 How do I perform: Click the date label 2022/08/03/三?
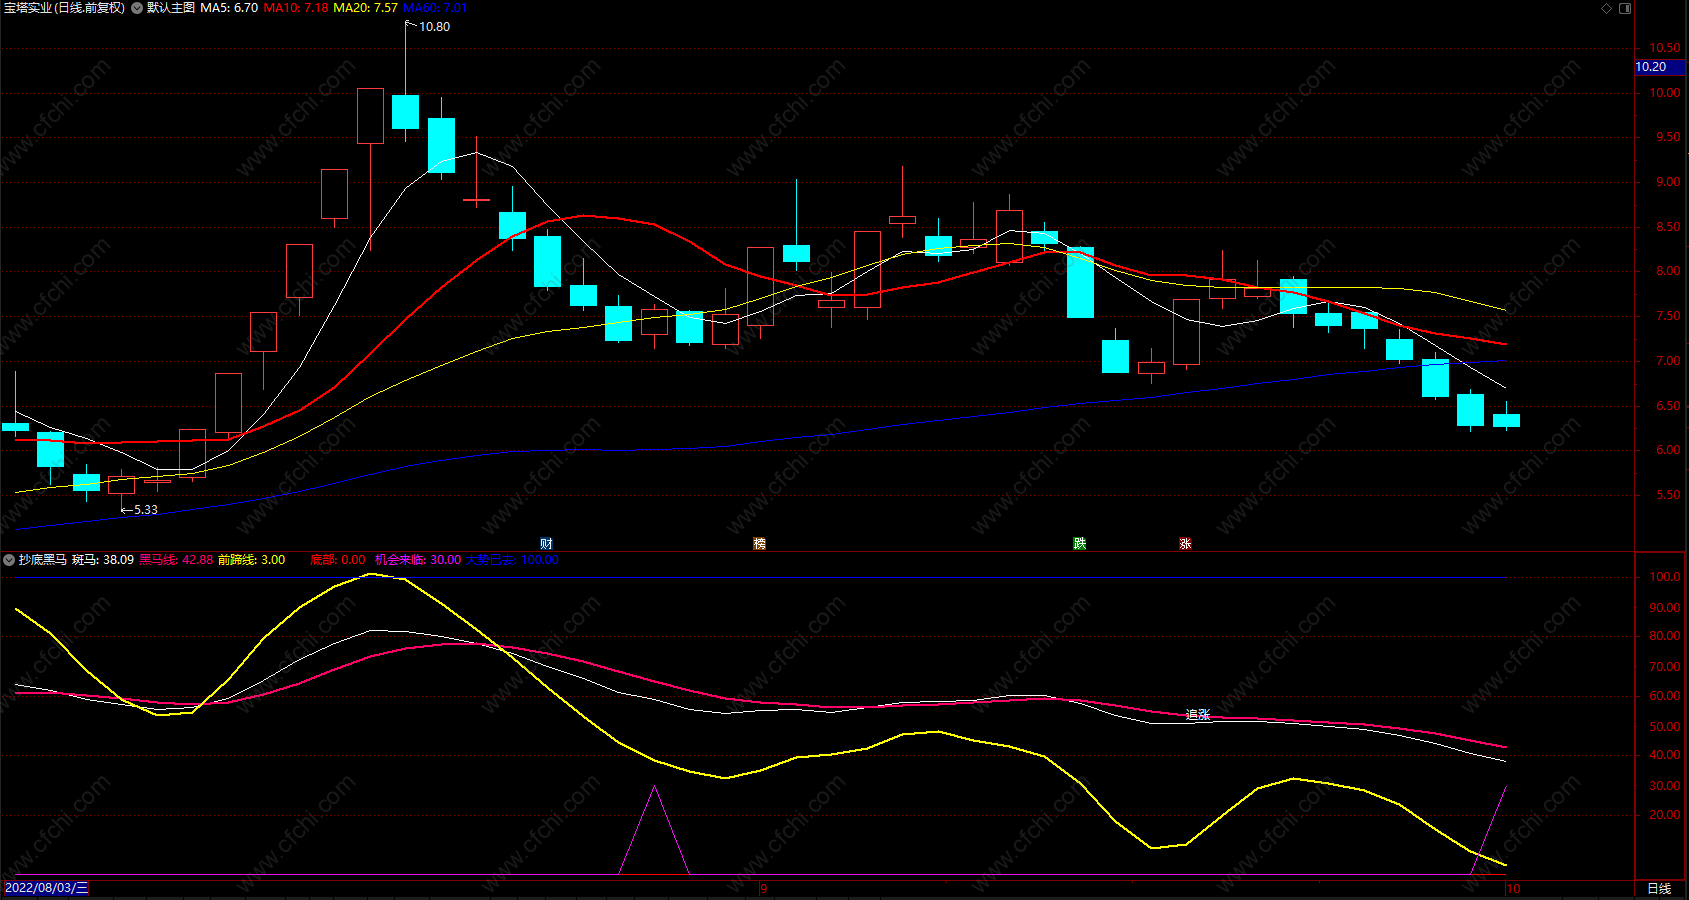[x=46, y=888]
